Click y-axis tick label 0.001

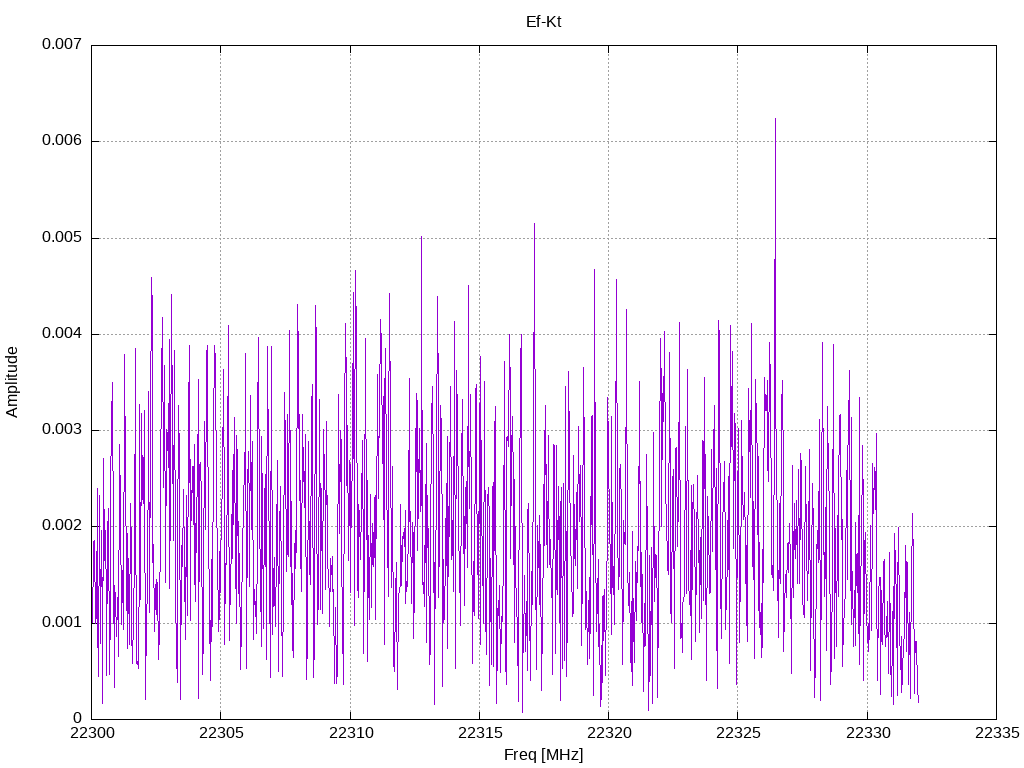(x=62, y=622)
